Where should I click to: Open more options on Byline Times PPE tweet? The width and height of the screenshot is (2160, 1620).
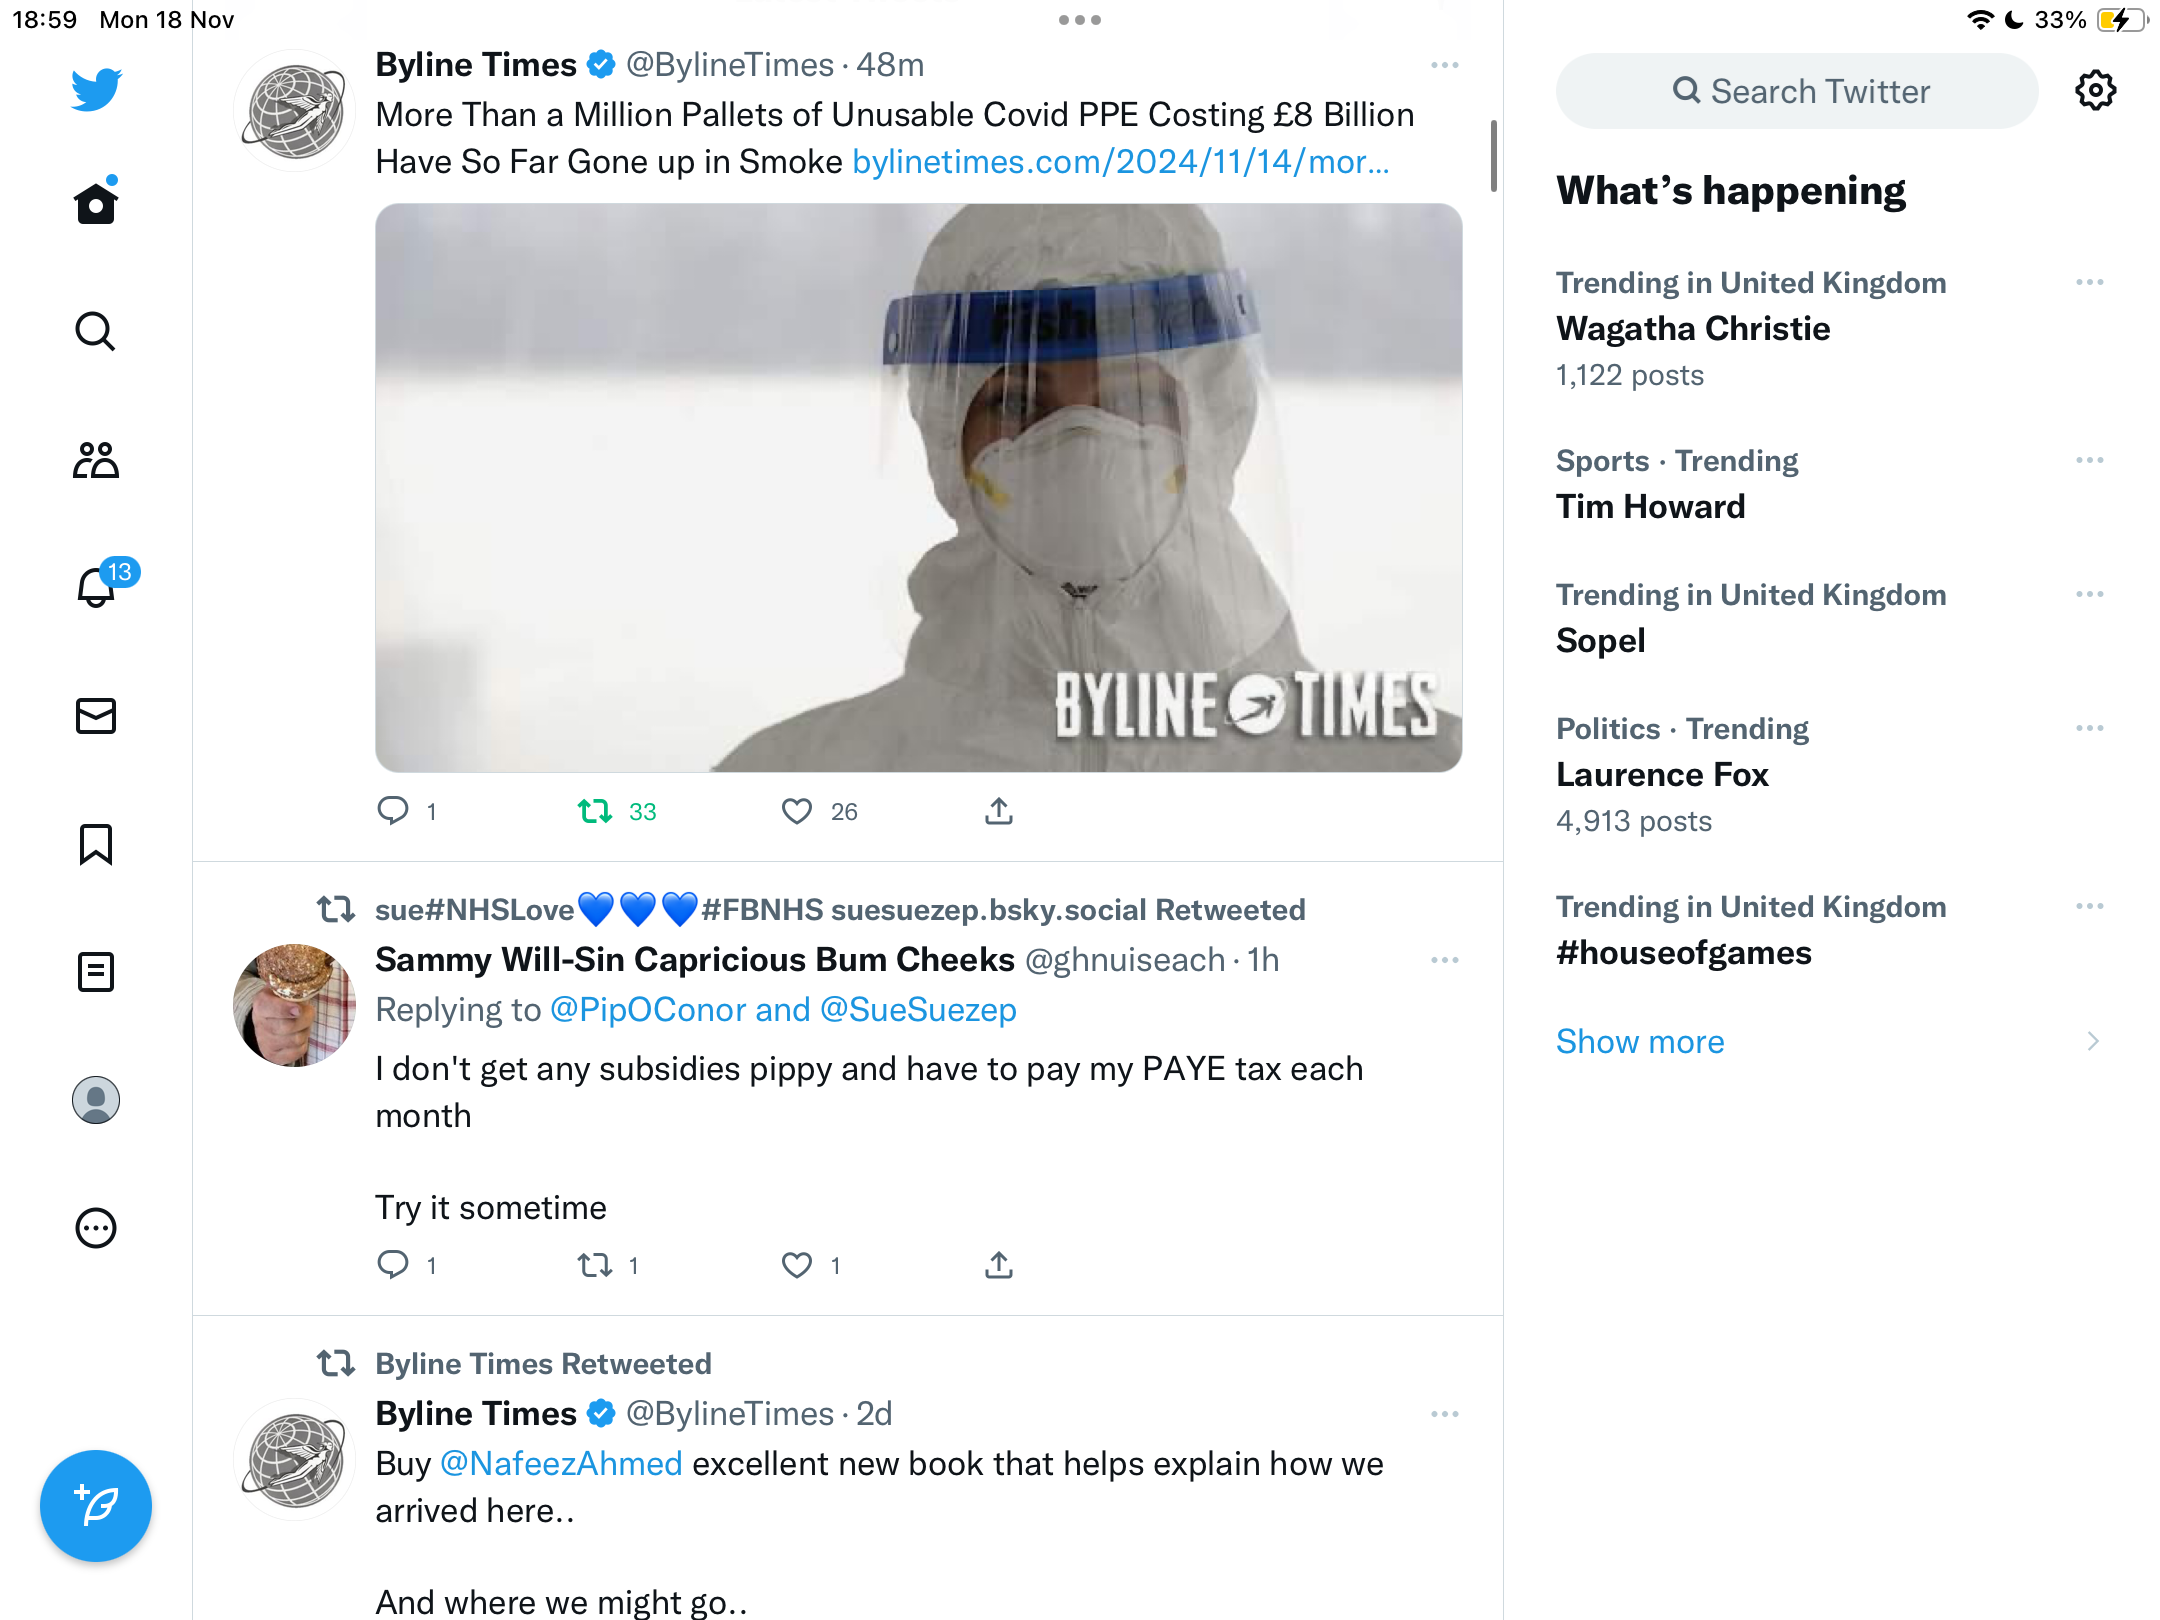coord(1445,65)
